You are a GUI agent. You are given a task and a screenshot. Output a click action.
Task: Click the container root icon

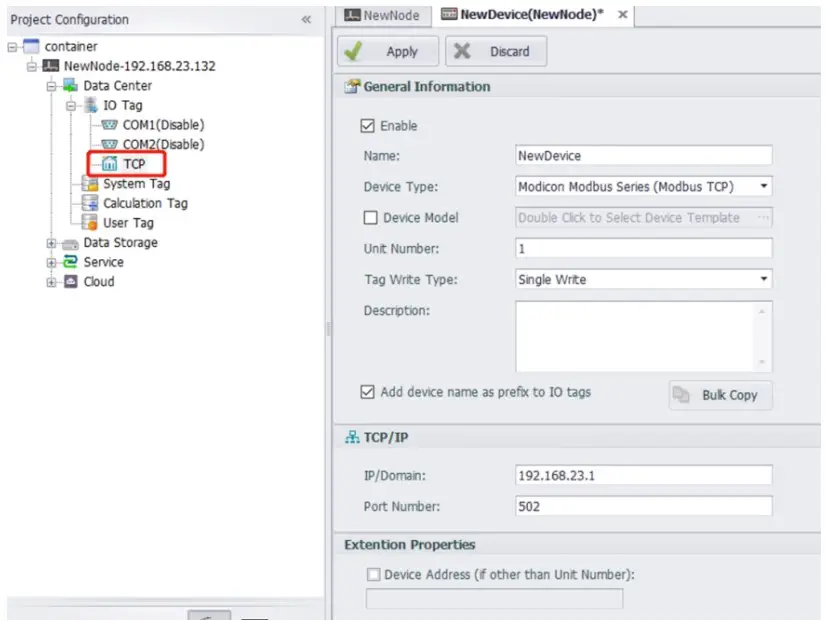pos(31,46)
